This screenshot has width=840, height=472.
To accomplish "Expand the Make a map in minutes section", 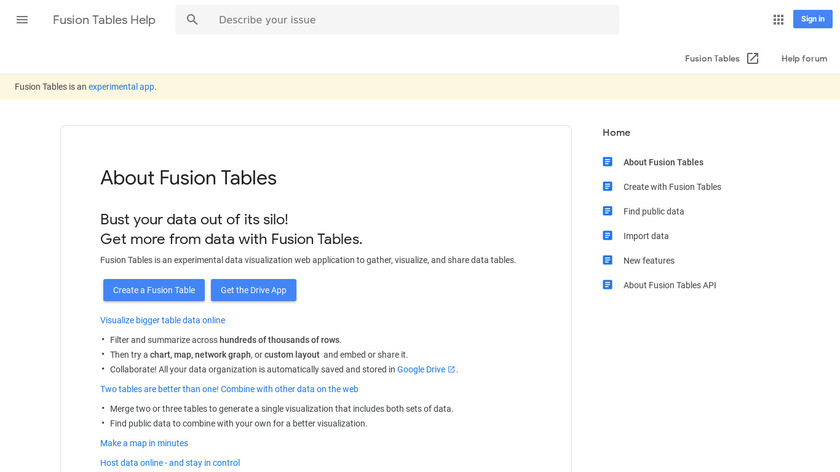I will [x=144, y=443].
